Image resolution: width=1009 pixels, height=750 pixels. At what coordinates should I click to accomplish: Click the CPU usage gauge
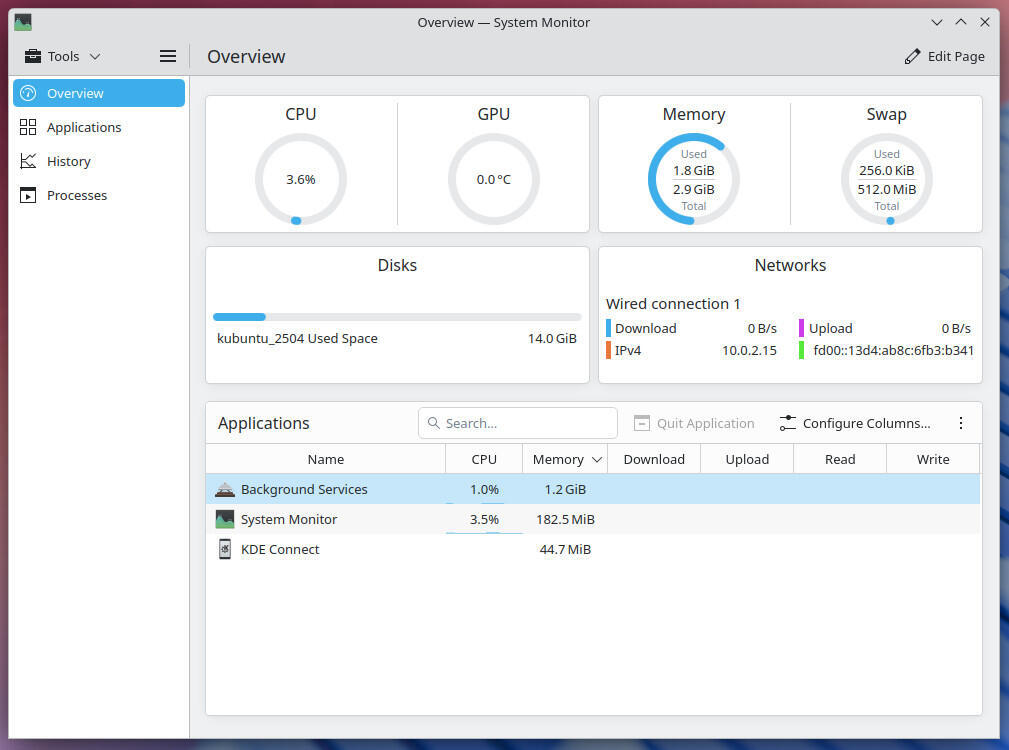click(x=301, y=179)
